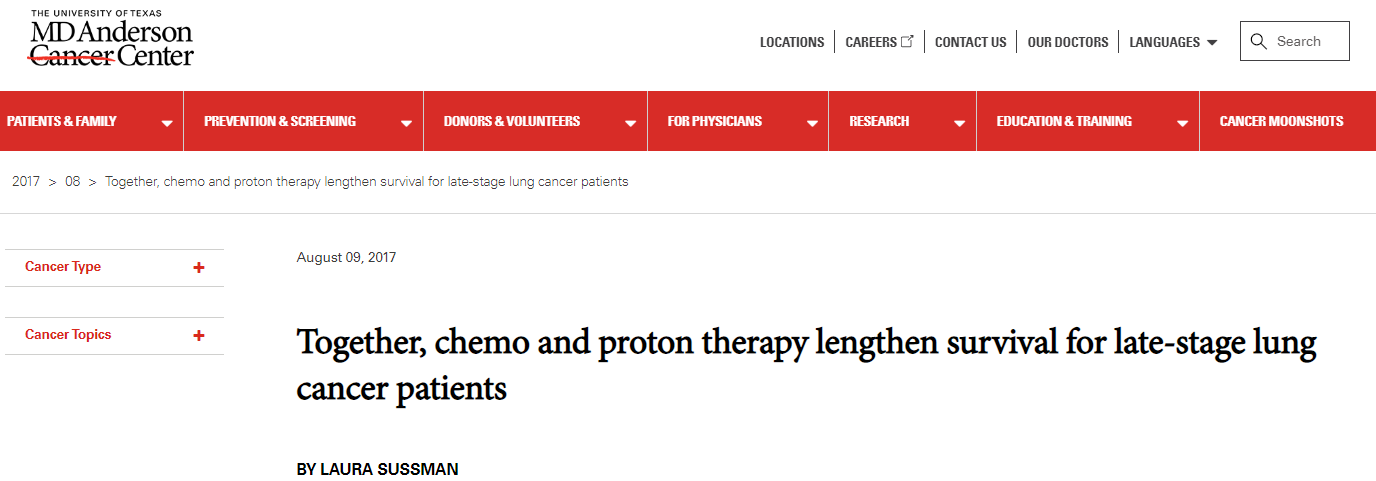
Task: Open the Research menu dropdown arrow
Action: pyautogui.click(x=959, y=124)
